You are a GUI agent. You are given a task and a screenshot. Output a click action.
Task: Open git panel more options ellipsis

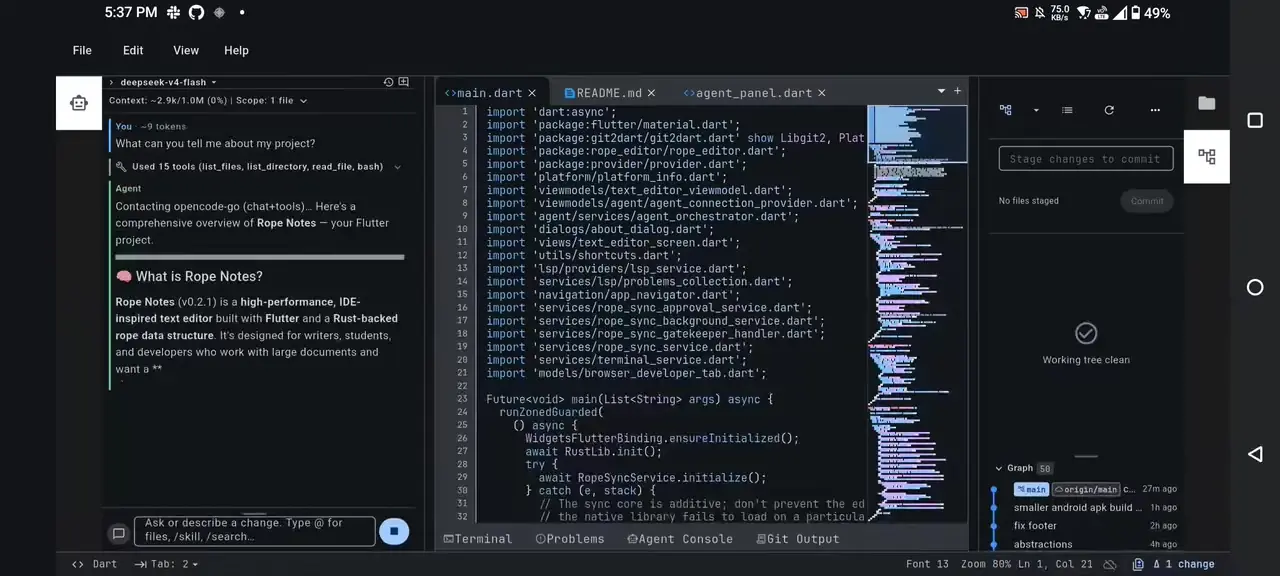[1155, 110]
